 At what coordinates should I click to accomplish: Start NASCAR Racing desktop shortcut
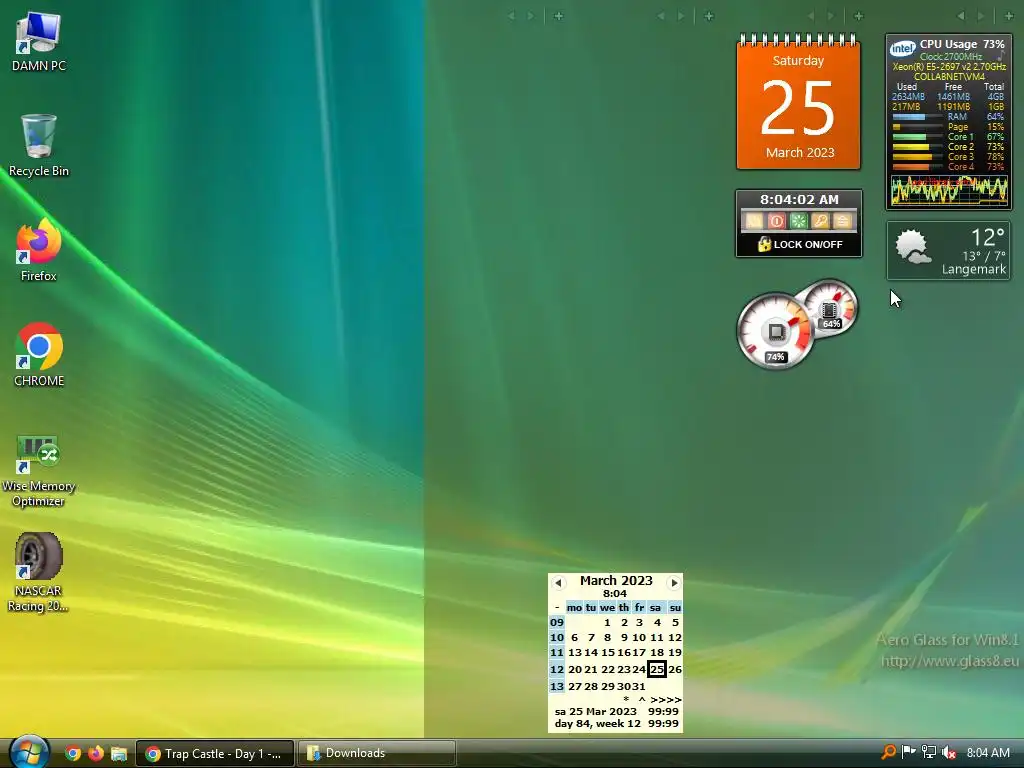(x=39, y=572)
